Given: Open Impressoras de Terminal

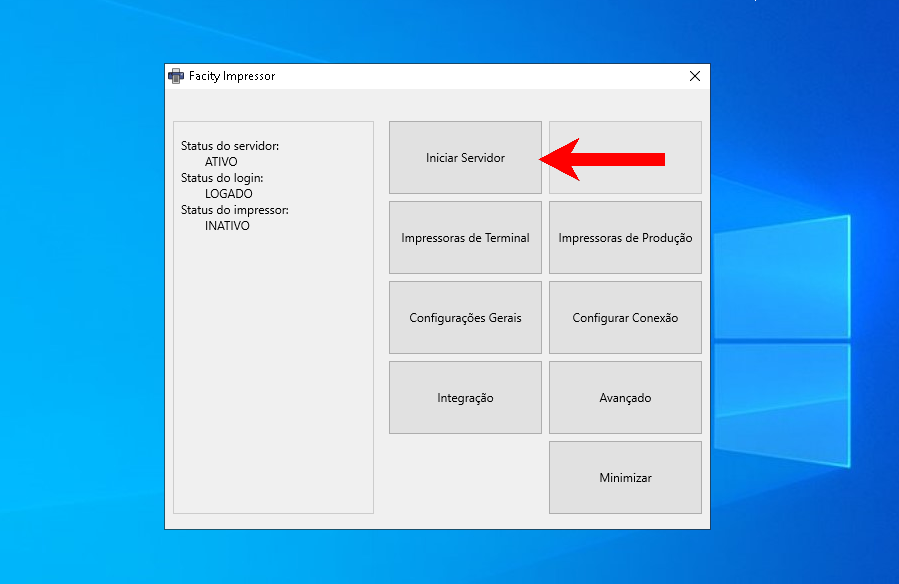Looking at the screenshot, I should 465,237.
